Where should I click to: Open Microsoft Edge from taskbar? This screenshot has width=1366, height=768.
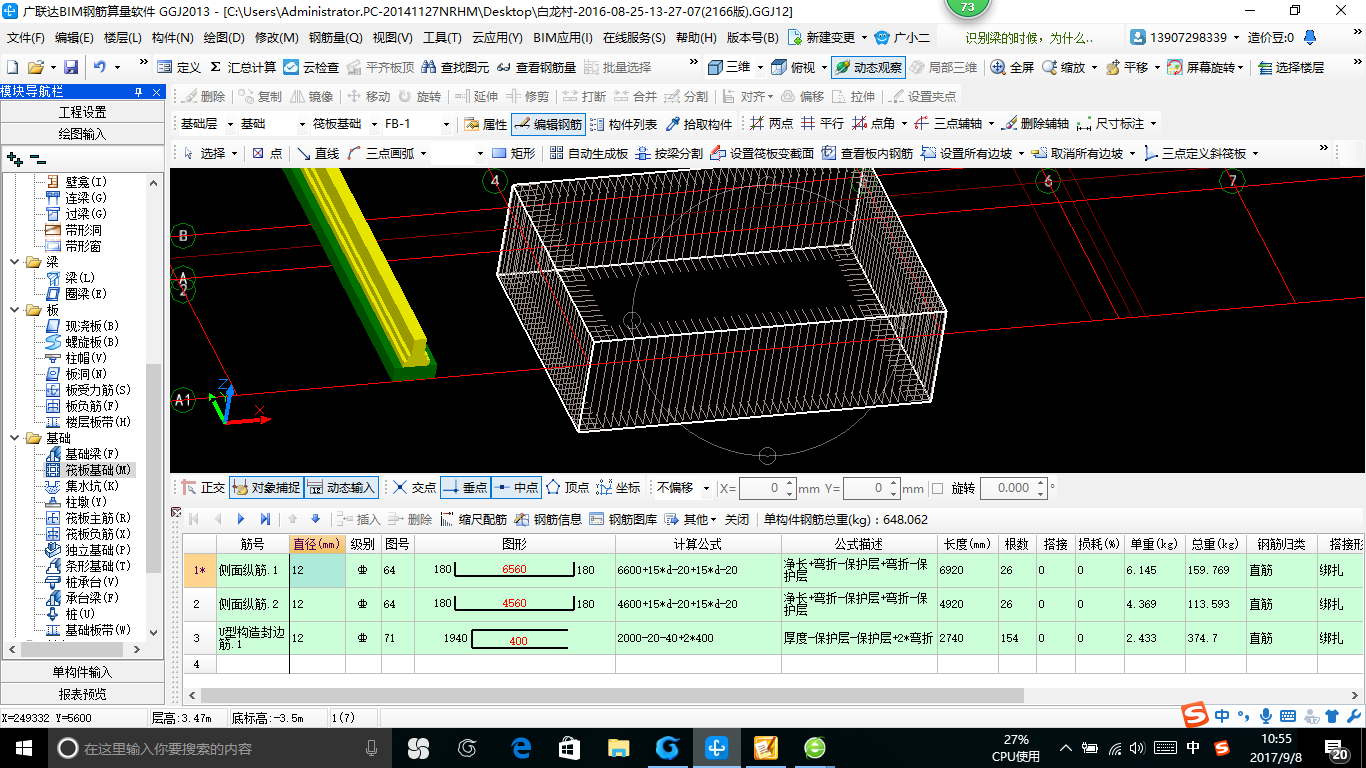(521, 748)
